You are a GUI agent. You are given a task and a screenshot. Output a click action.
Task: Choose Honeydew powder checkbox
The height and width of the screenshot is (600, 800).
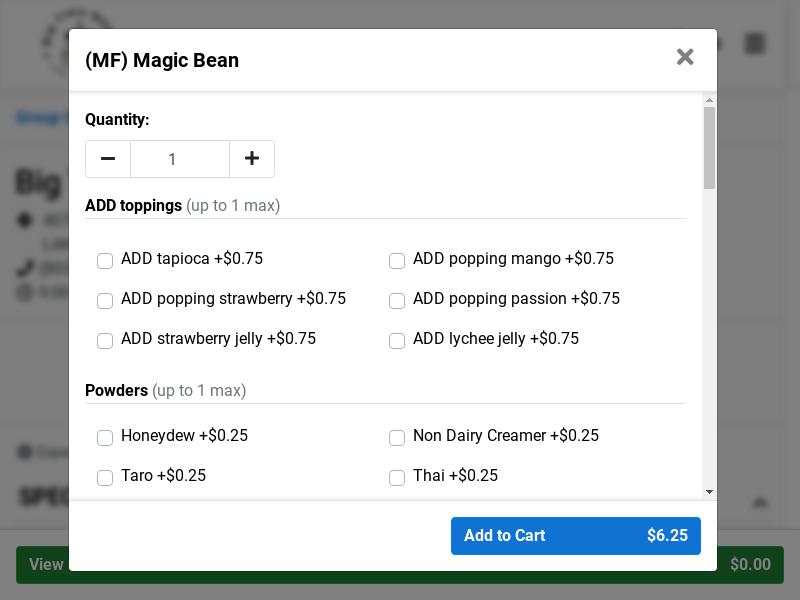click(x=105, y=438)
